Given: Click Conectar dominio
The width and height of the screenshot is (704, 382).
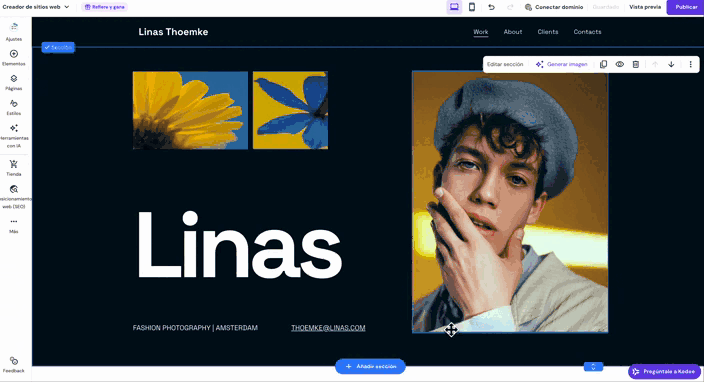Looking at the screenshot, I should [x=554, y=7].
